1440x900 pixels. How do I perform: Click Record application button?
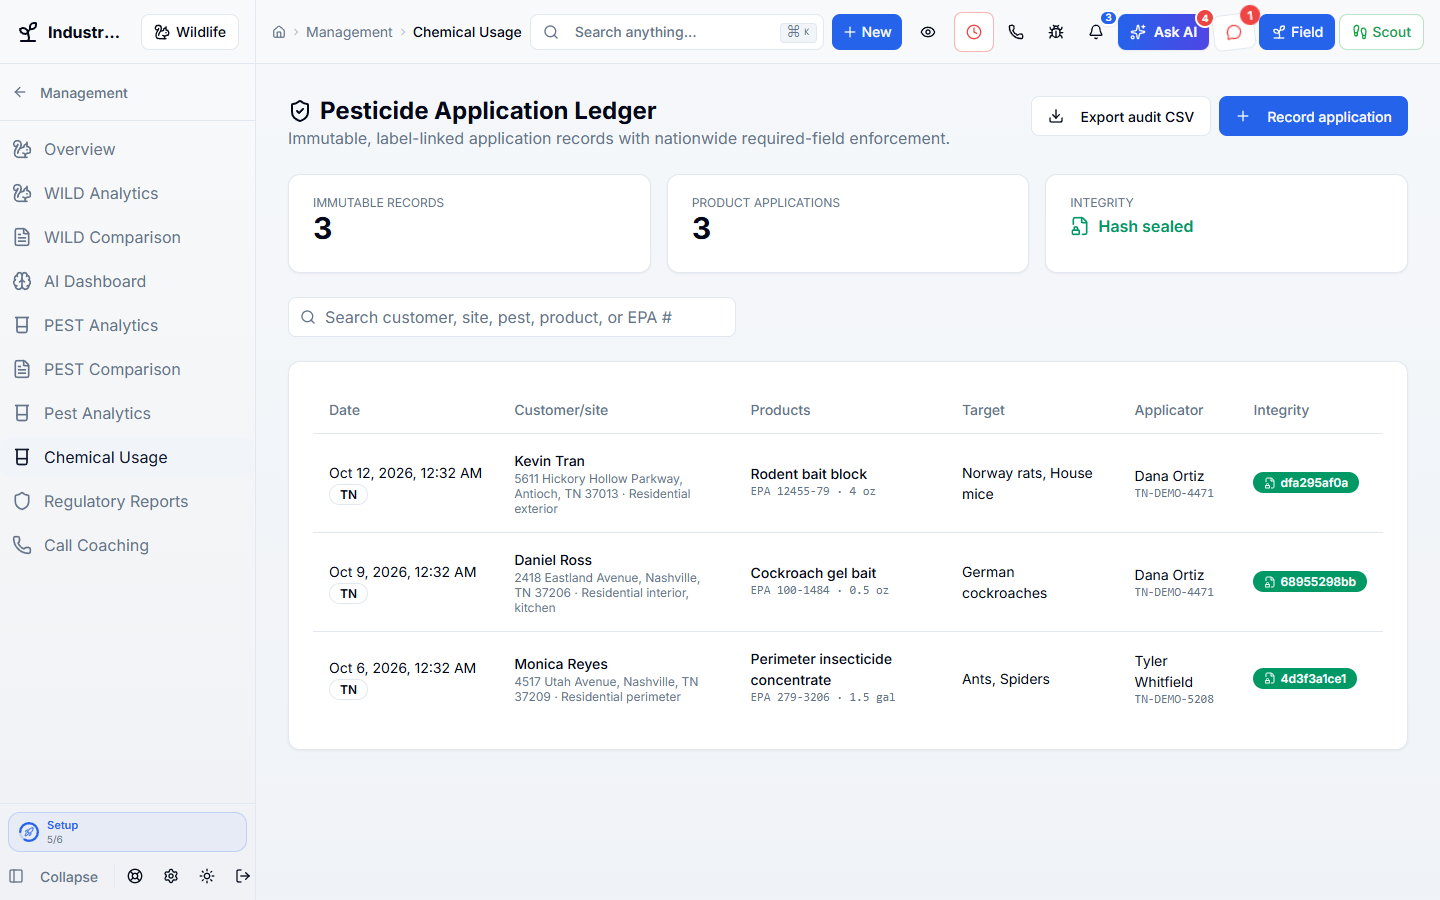pos(1313,116)
